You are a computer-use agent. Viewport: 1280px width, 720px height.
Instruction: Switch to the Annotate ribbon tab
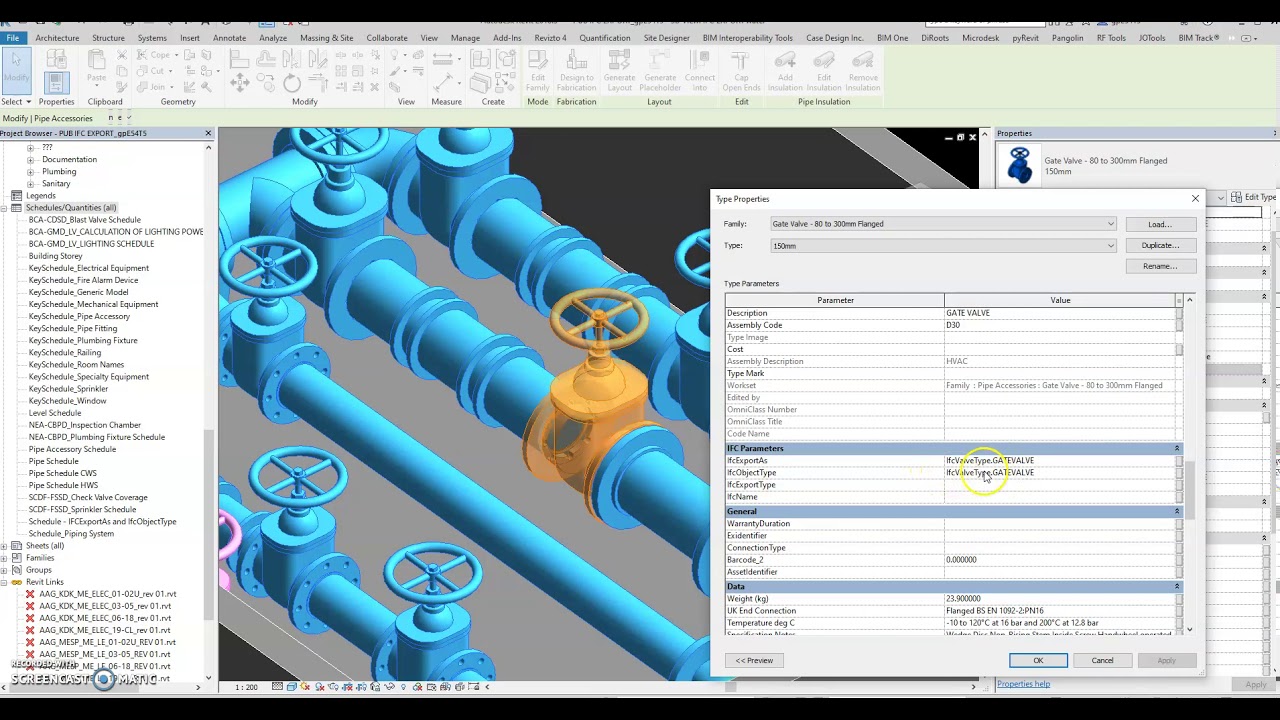[229, 38]
